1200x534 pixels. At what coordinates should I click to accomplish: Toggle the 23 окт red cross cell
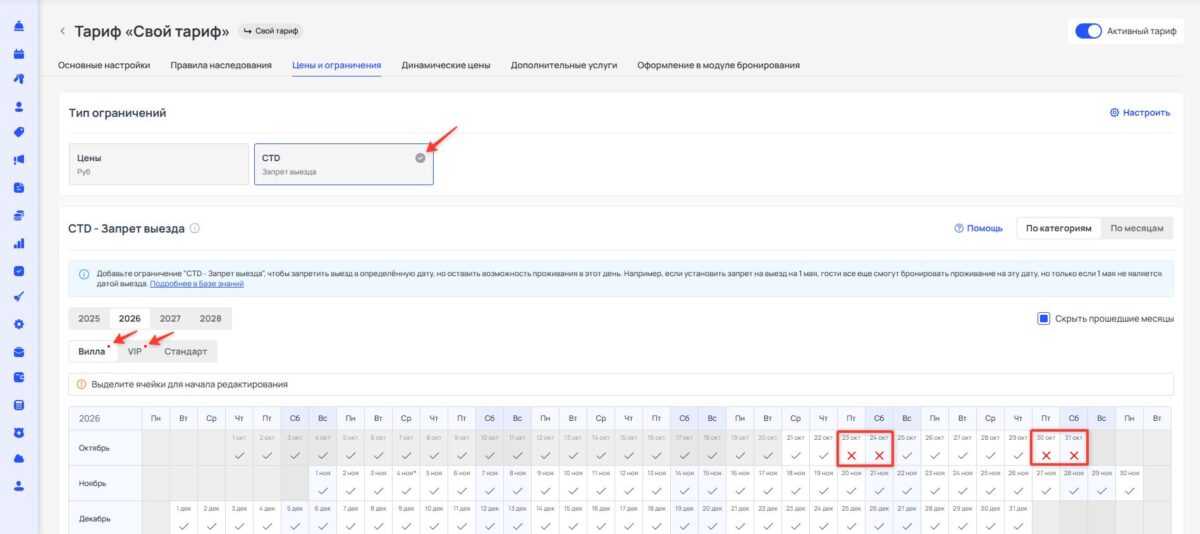pyautogui.click(x=851, y=446)
